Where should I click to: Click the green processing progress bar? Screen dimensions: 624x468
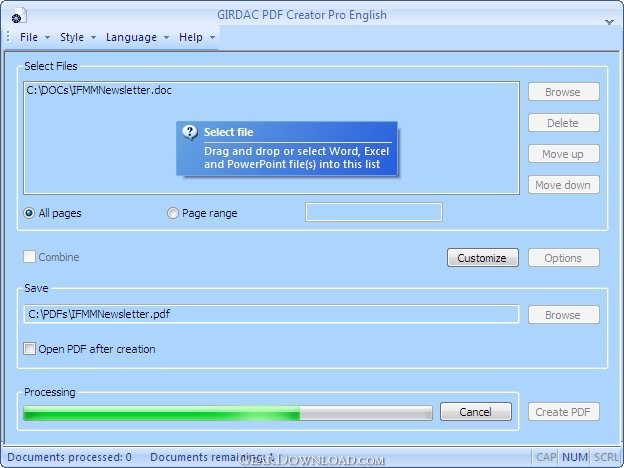pyautogui.click(x=228, y=413)
